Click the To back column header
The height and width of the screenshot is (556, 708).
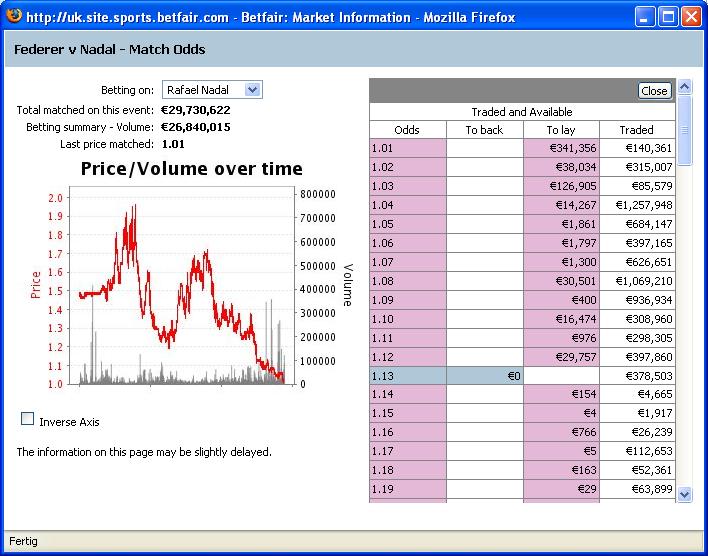484,130
